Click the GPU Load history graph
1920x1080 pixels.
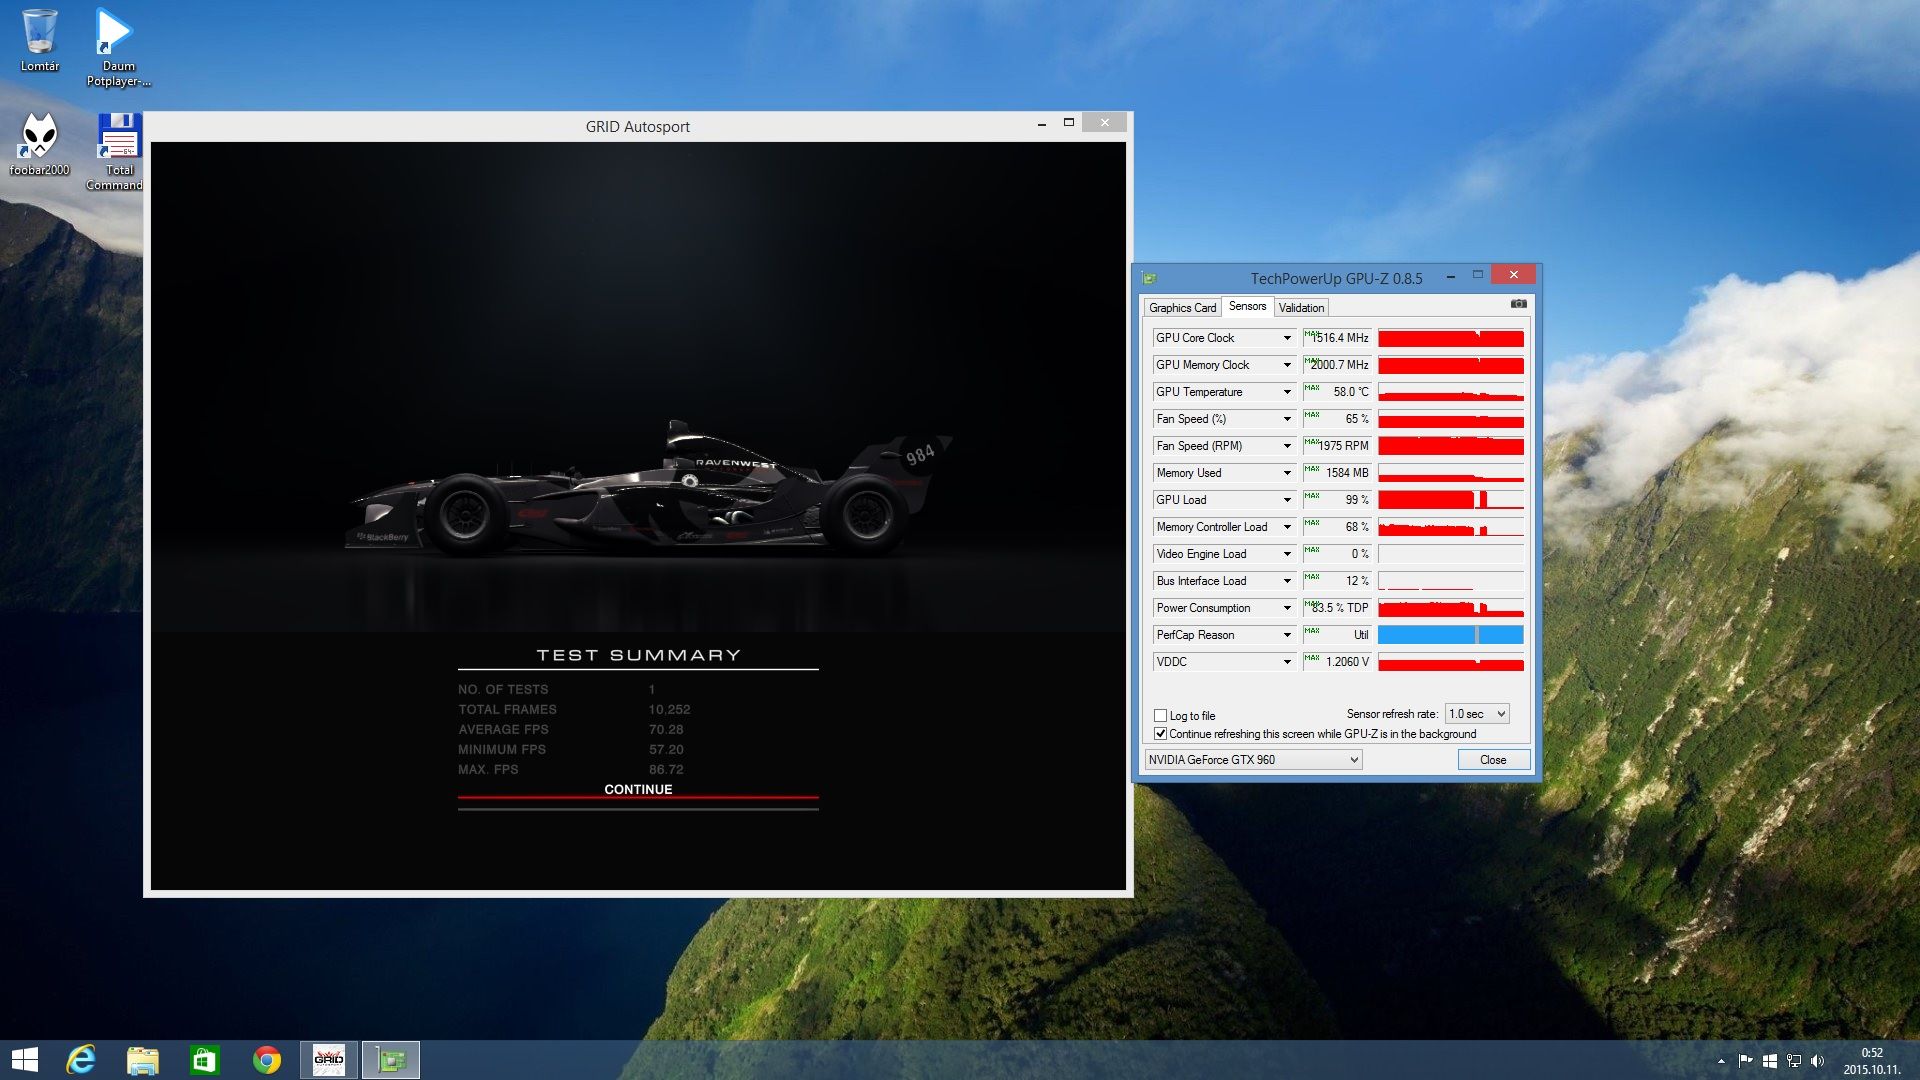click(x=1451, y=500)
